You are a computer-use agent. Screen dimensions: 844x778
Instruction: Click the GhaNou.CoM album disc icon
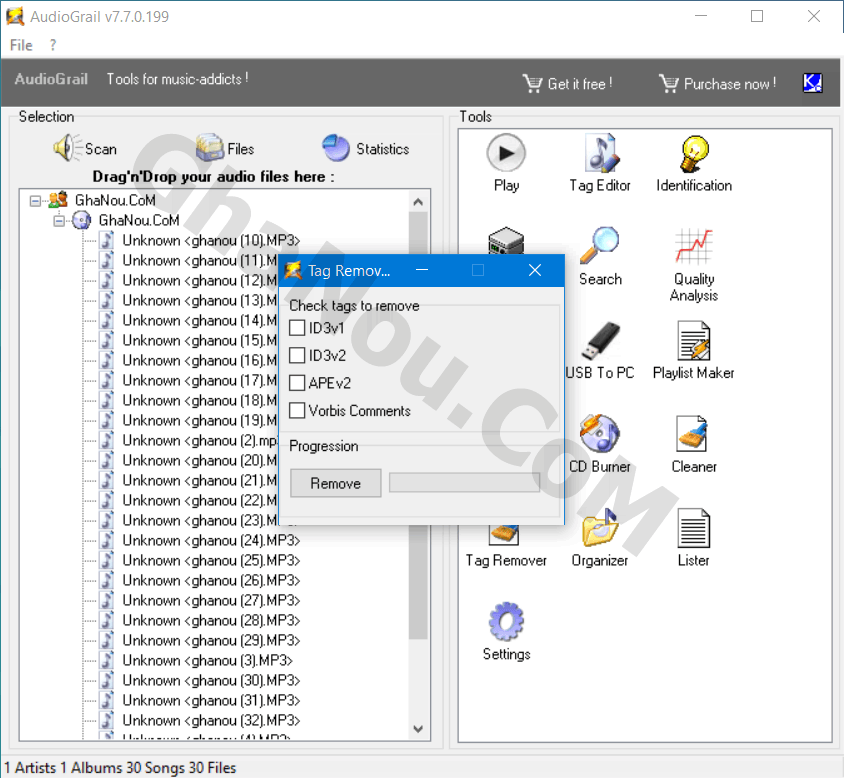click(82, 220)
